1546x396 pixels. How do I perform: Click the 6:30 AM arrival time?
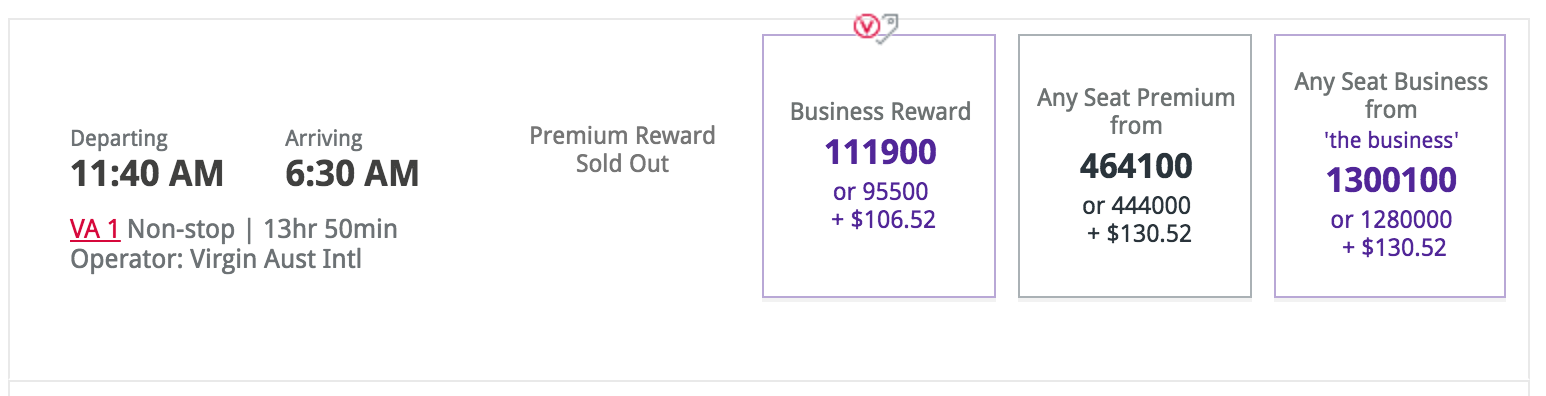pos(352,174)
